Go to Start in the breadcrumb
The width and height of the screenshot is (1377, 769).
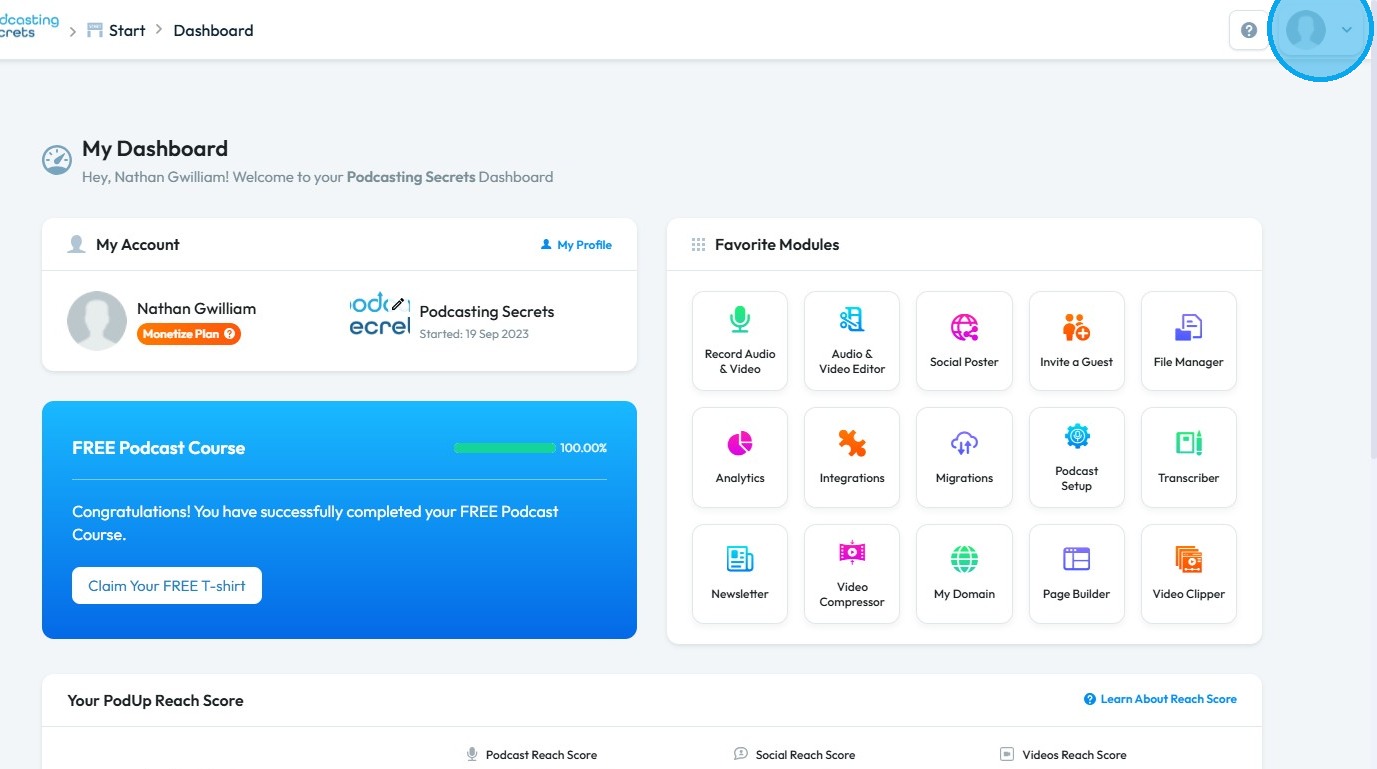click(x=127, y=30)
